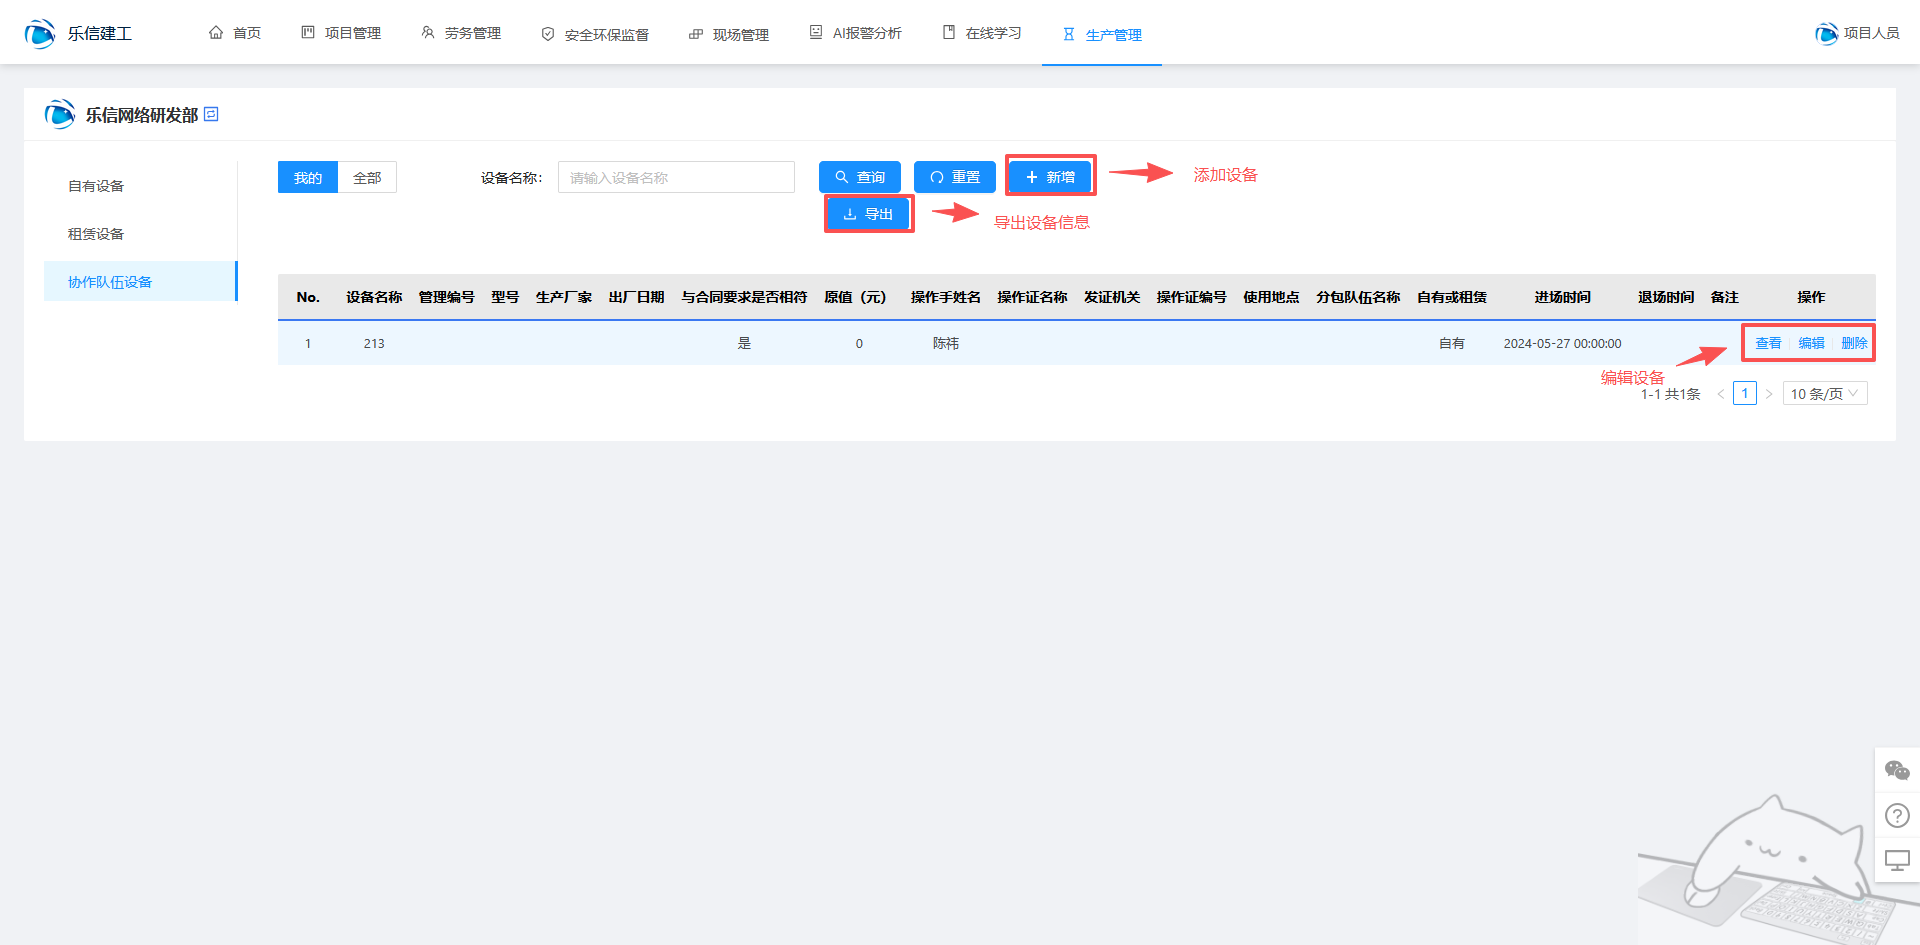The image size is (1920, 945).
Task: Open AI报警分析 from top navigation
Action: point(856,33)
